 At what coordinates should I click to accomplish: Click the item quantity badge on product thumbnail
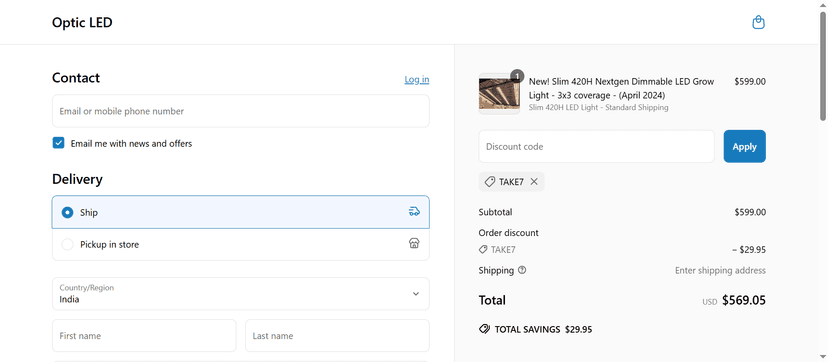(x=518, y=75)
